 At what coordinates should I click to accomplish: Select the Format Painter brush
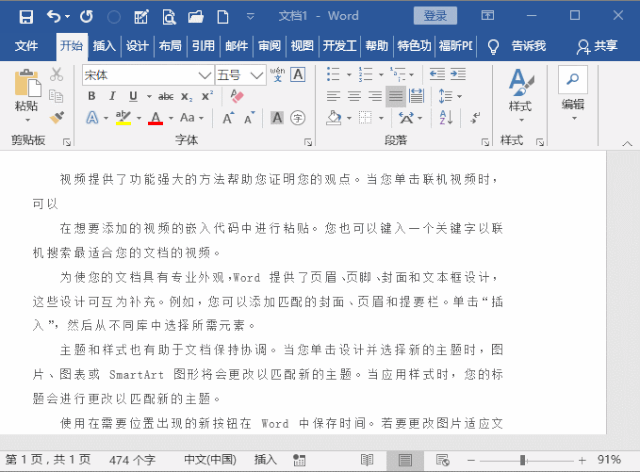point(57,118)
